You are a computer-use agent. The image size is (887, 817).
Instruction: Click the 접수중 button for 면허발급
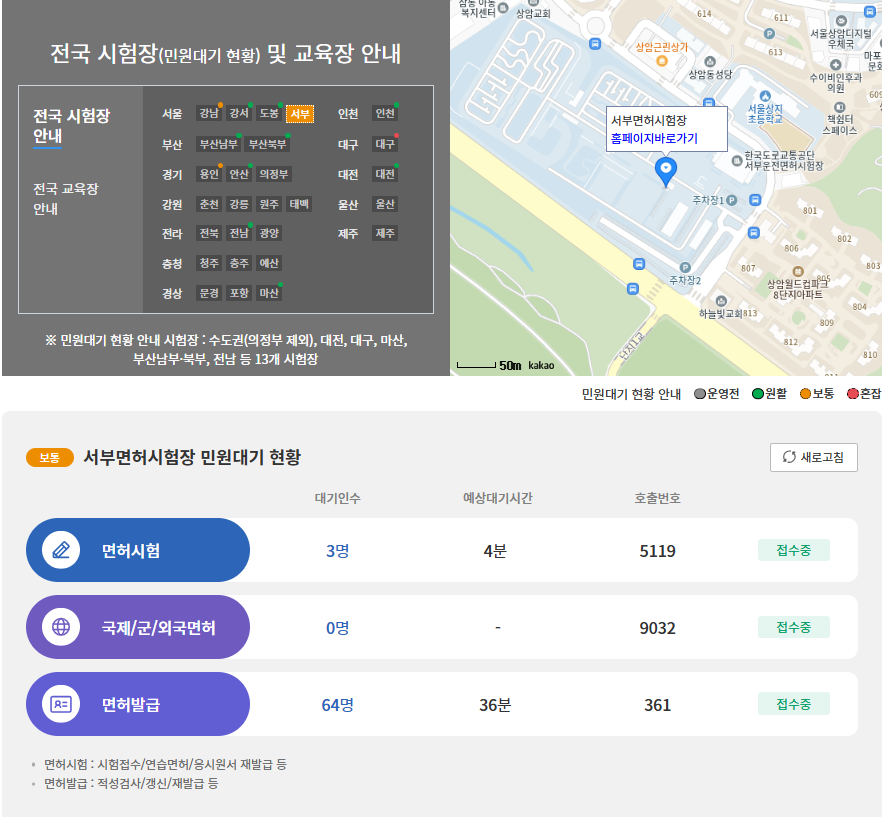click(794, 703)
